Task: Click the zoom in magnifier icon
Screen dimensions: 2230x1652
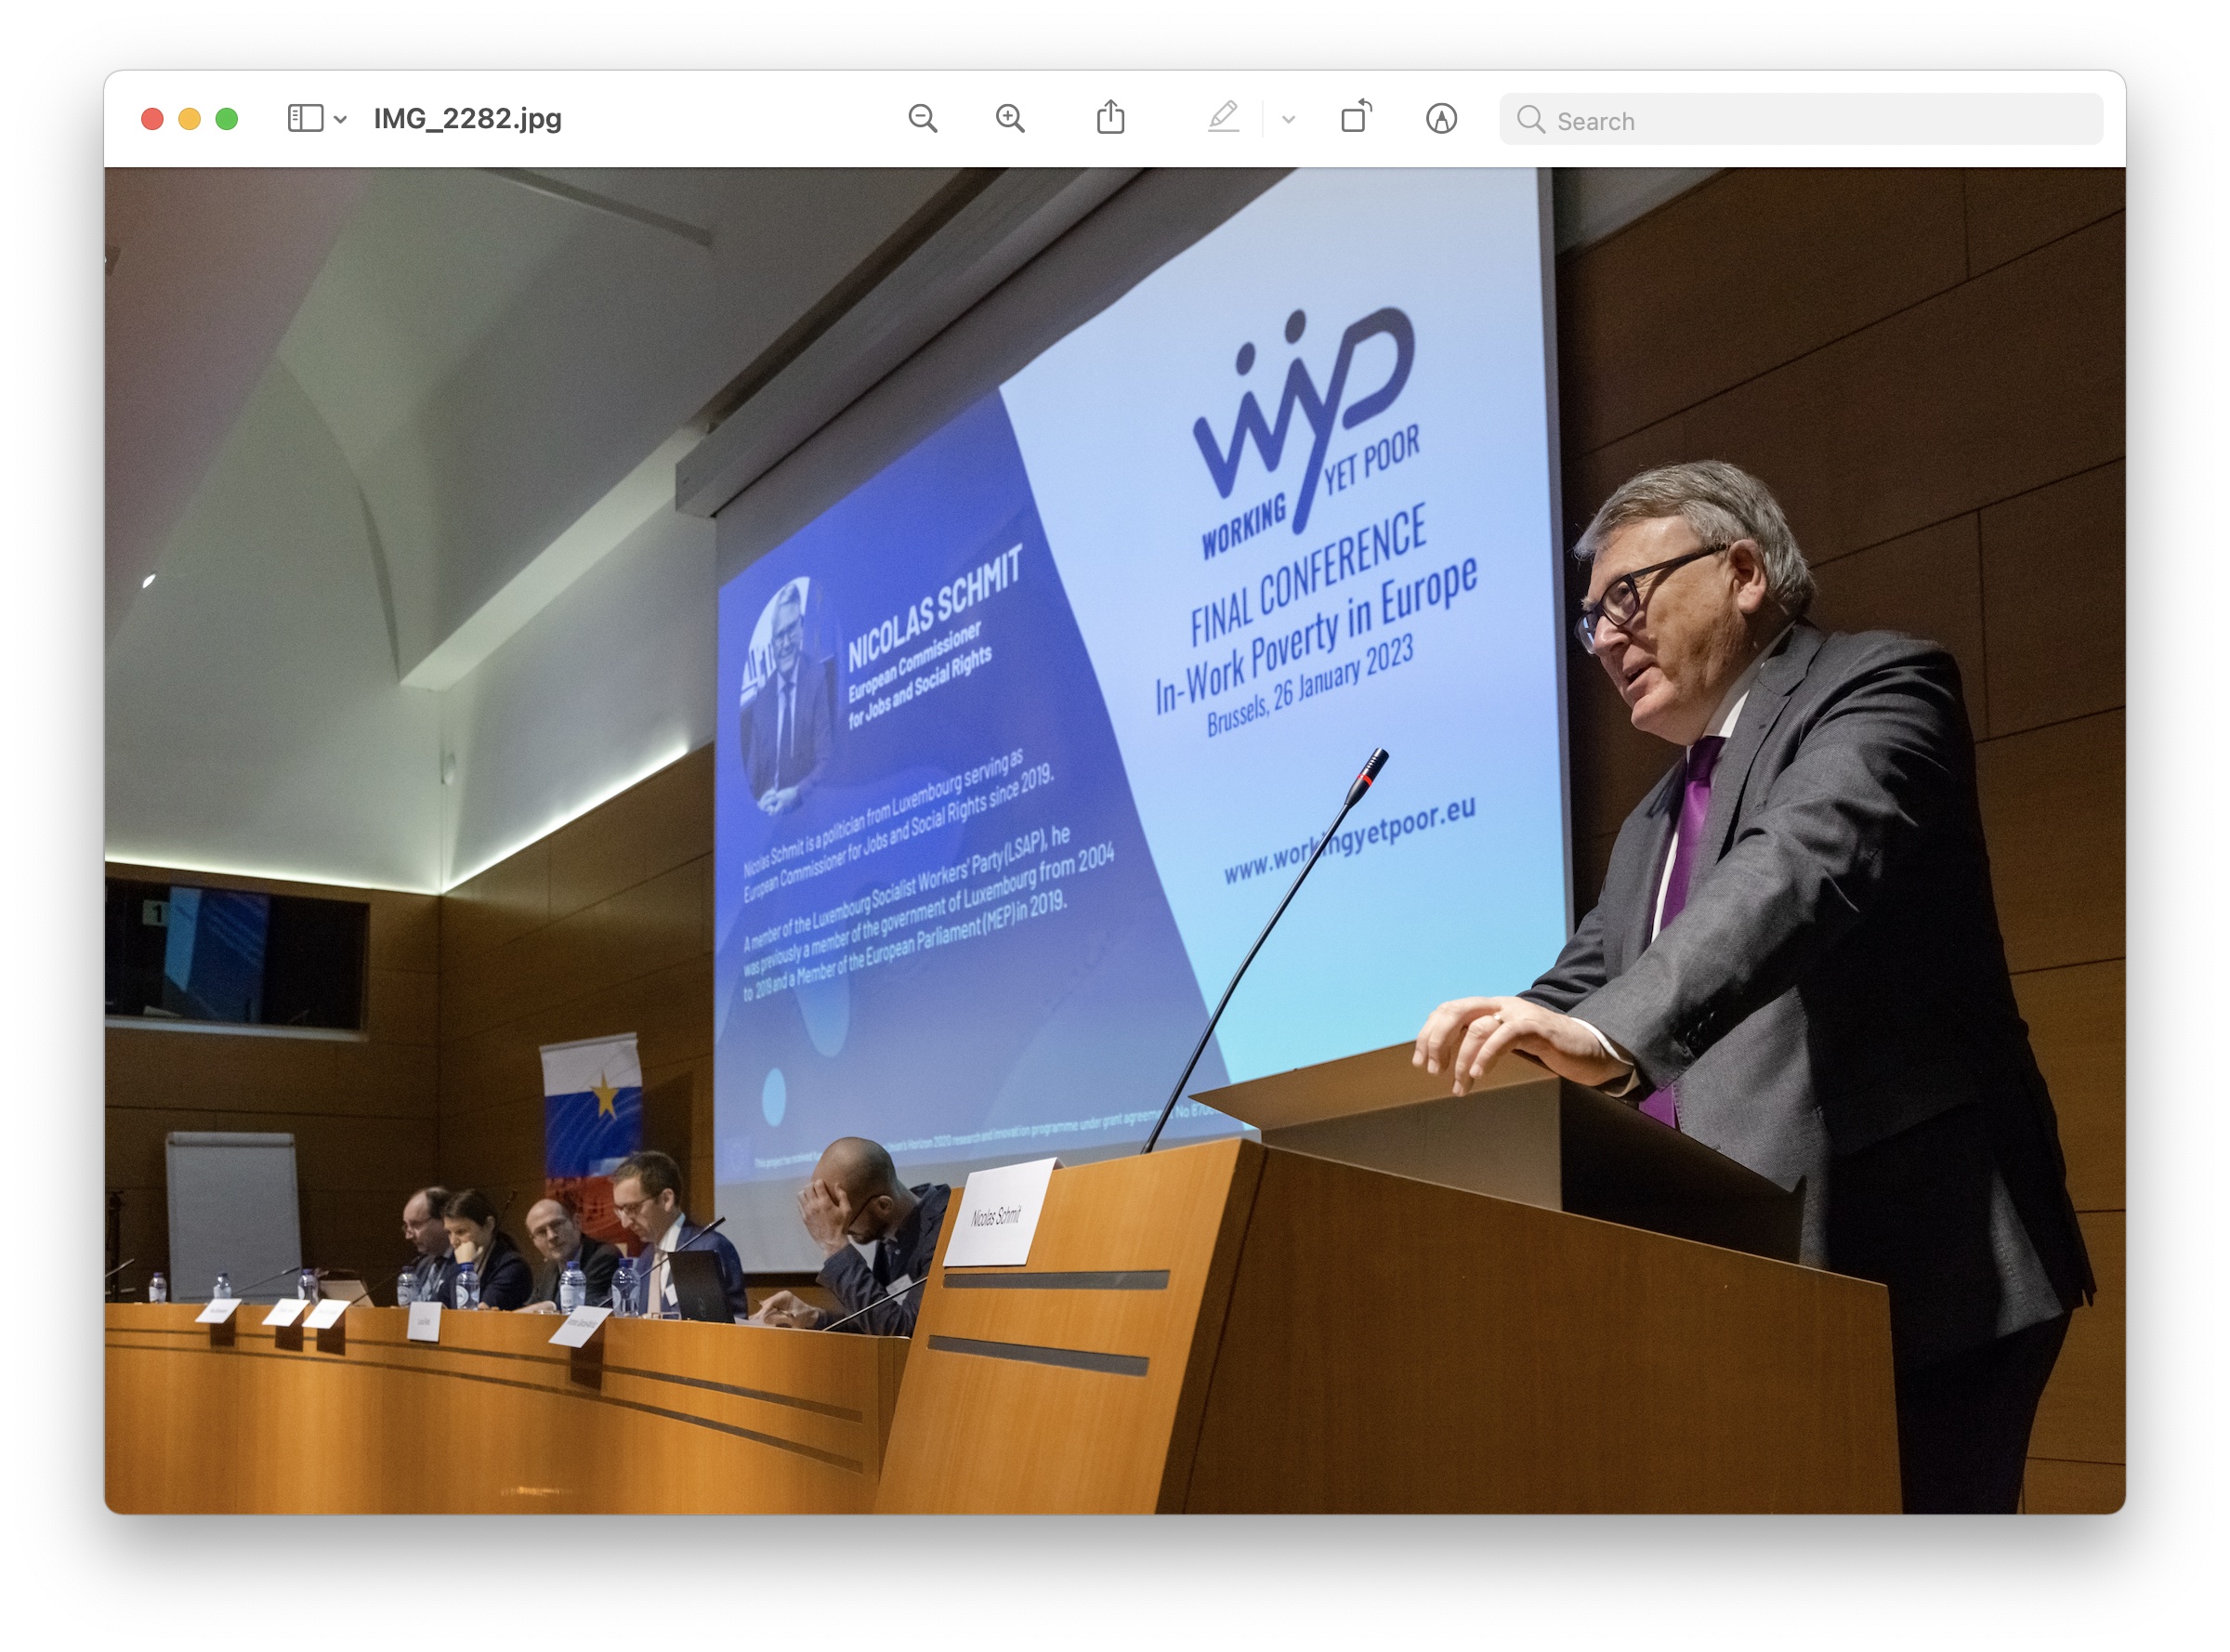Action: [1010, 119]
